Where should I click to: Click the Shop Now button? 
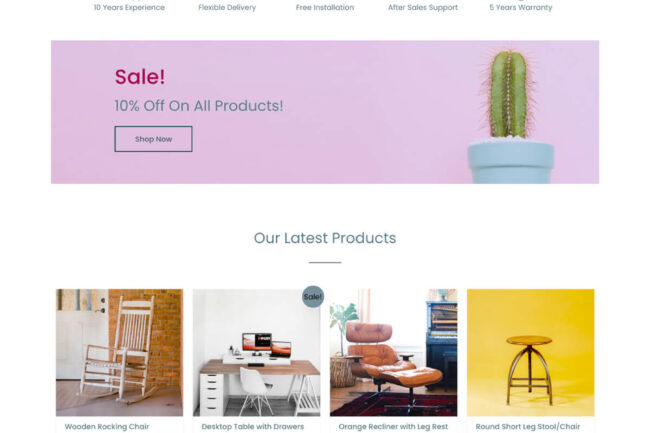point(153,139)
